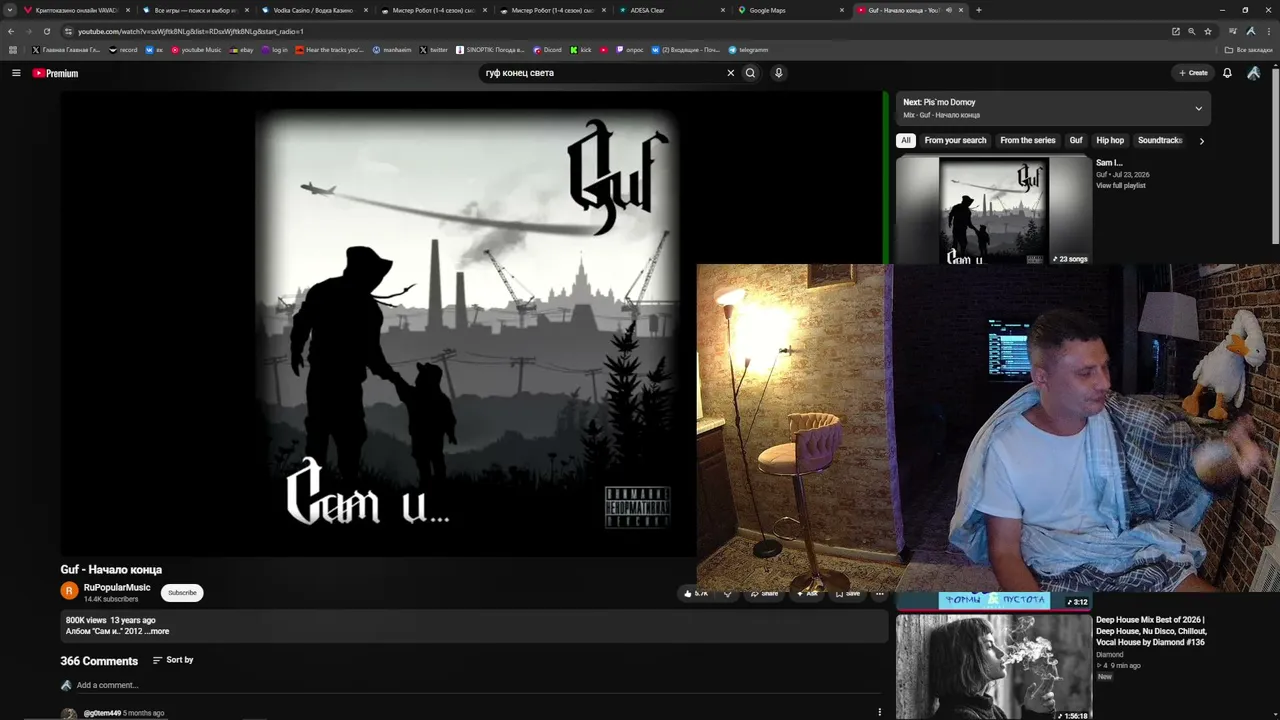This screenshot has height=720, width=1280.
Task: Open more actions under the video
Action: pos(879,593)
